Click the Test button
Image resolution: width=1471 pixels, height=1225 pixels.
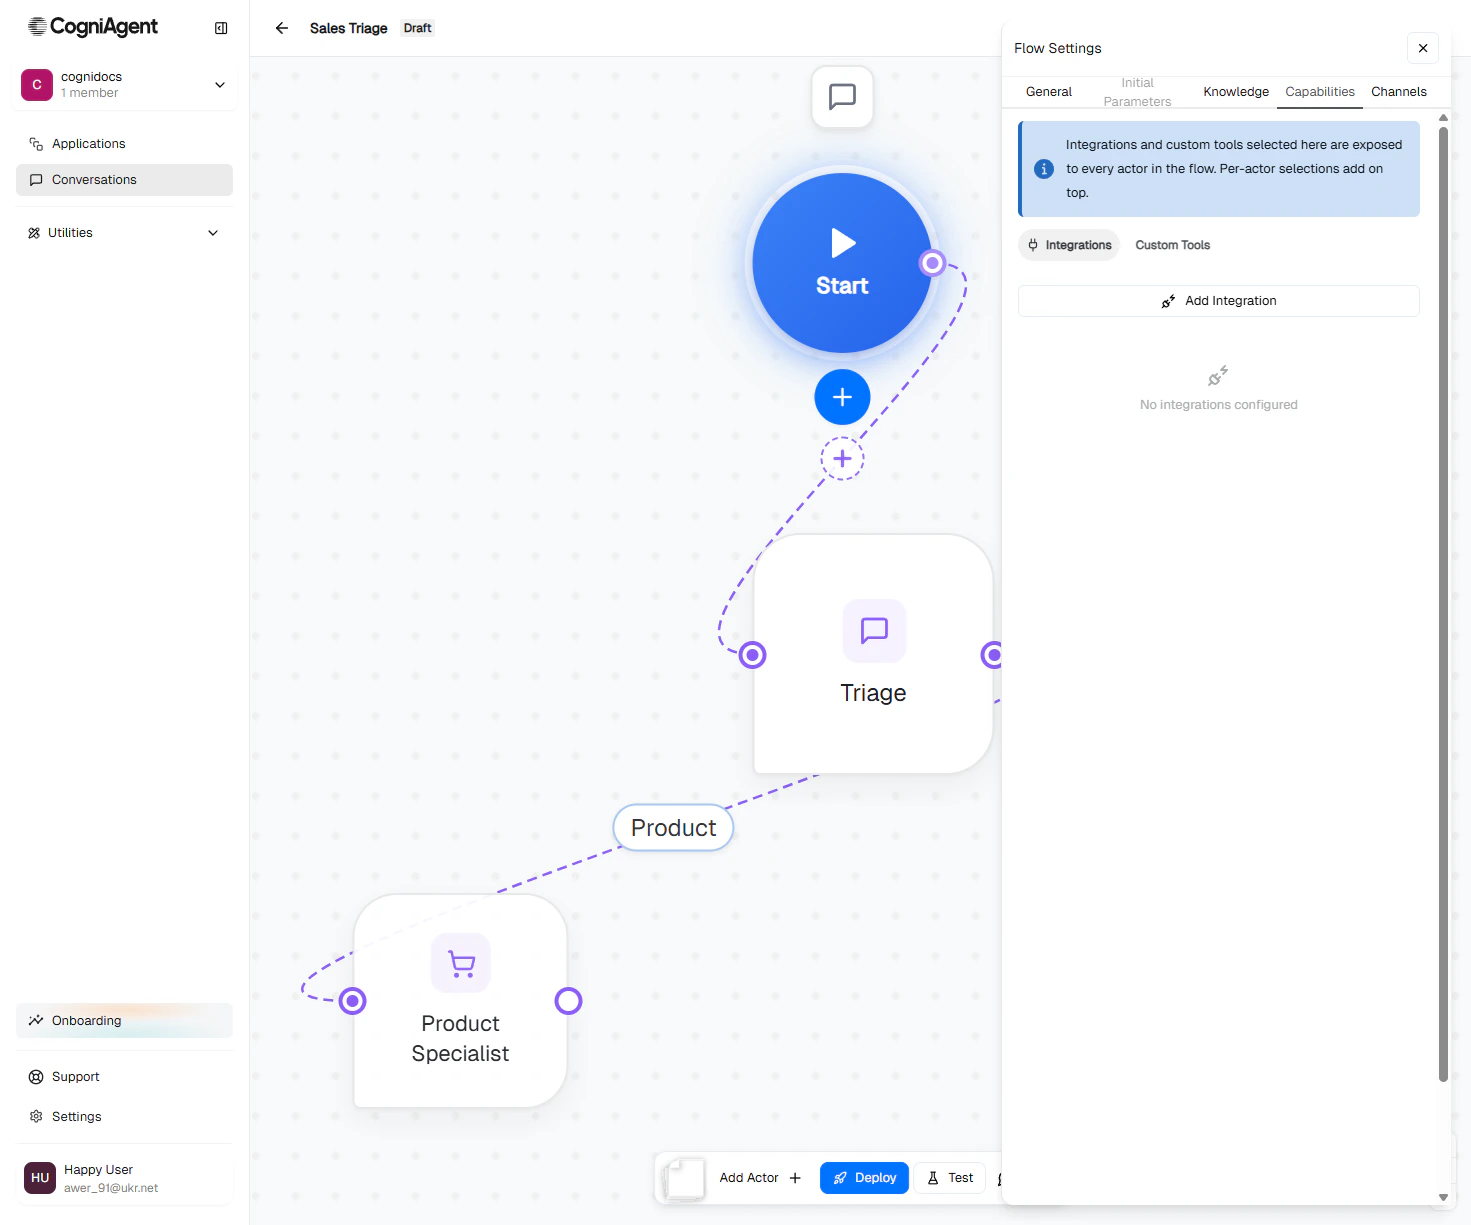(950, 1178)
